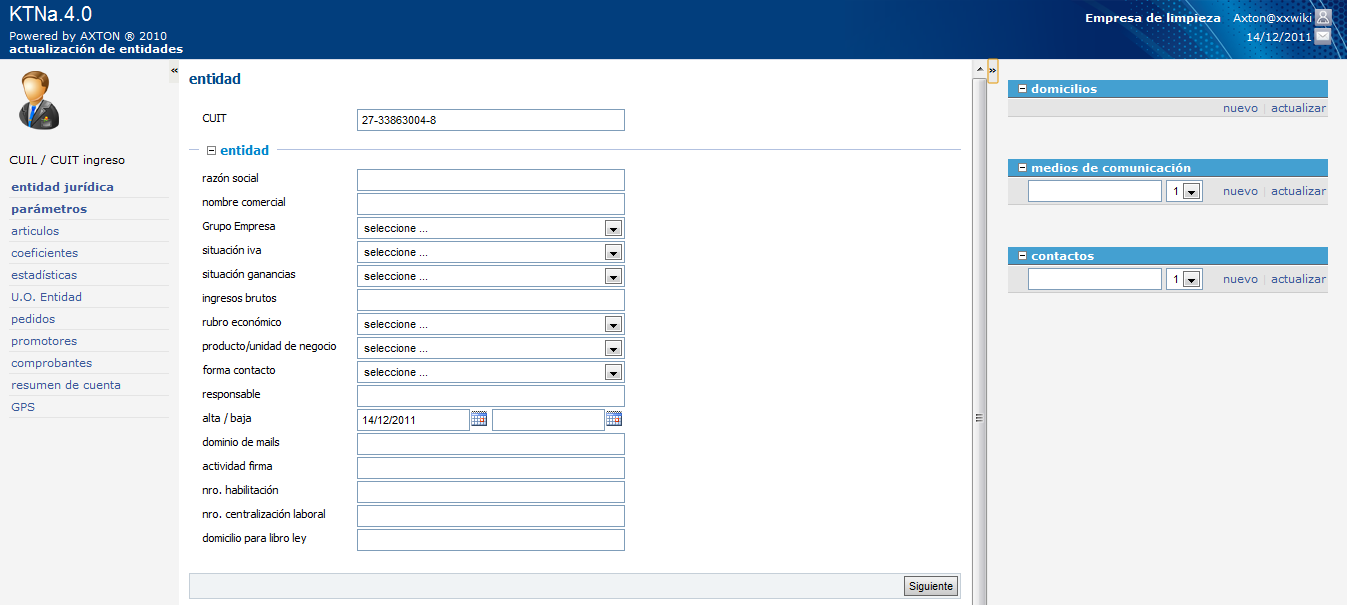Open the articulos menu item

35,231
